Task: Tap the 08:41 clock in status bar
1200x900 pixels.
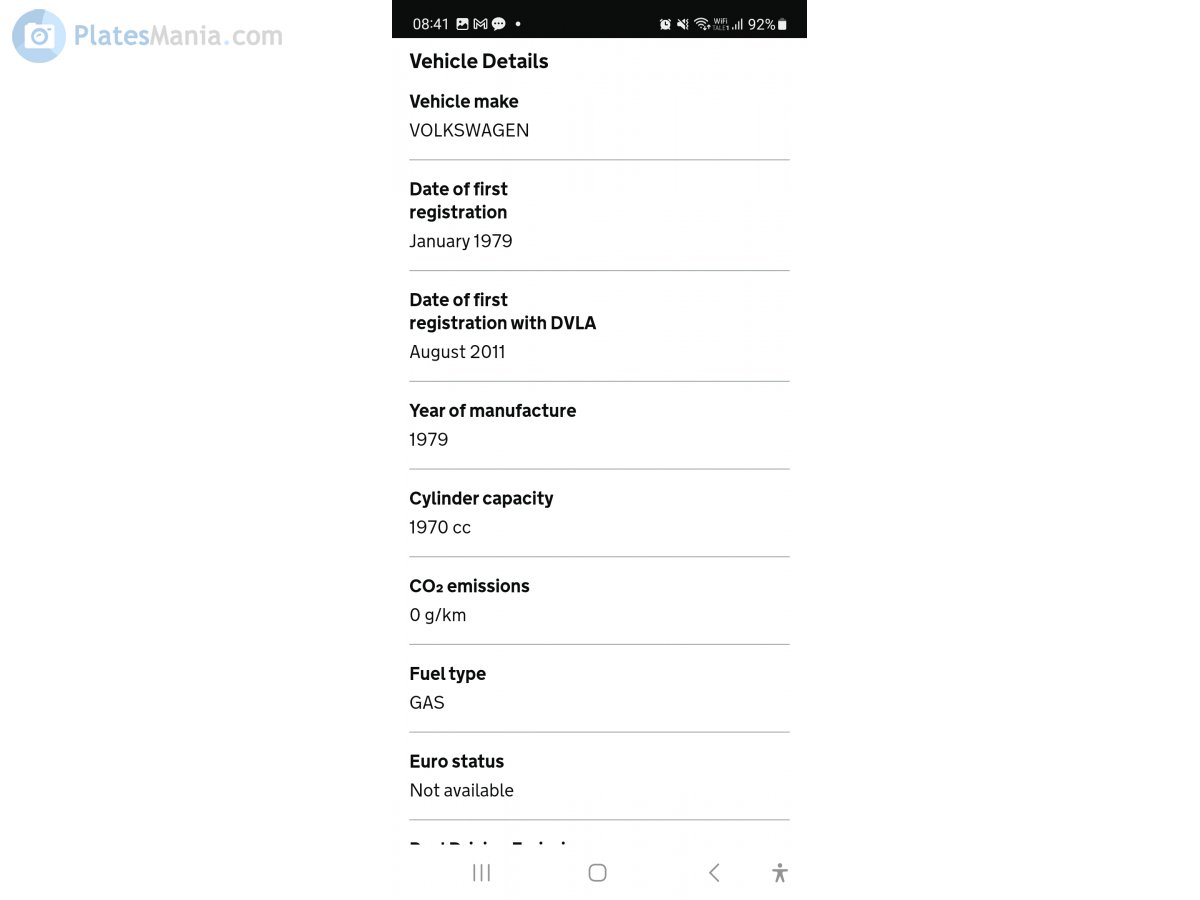Action: [431, 24]
